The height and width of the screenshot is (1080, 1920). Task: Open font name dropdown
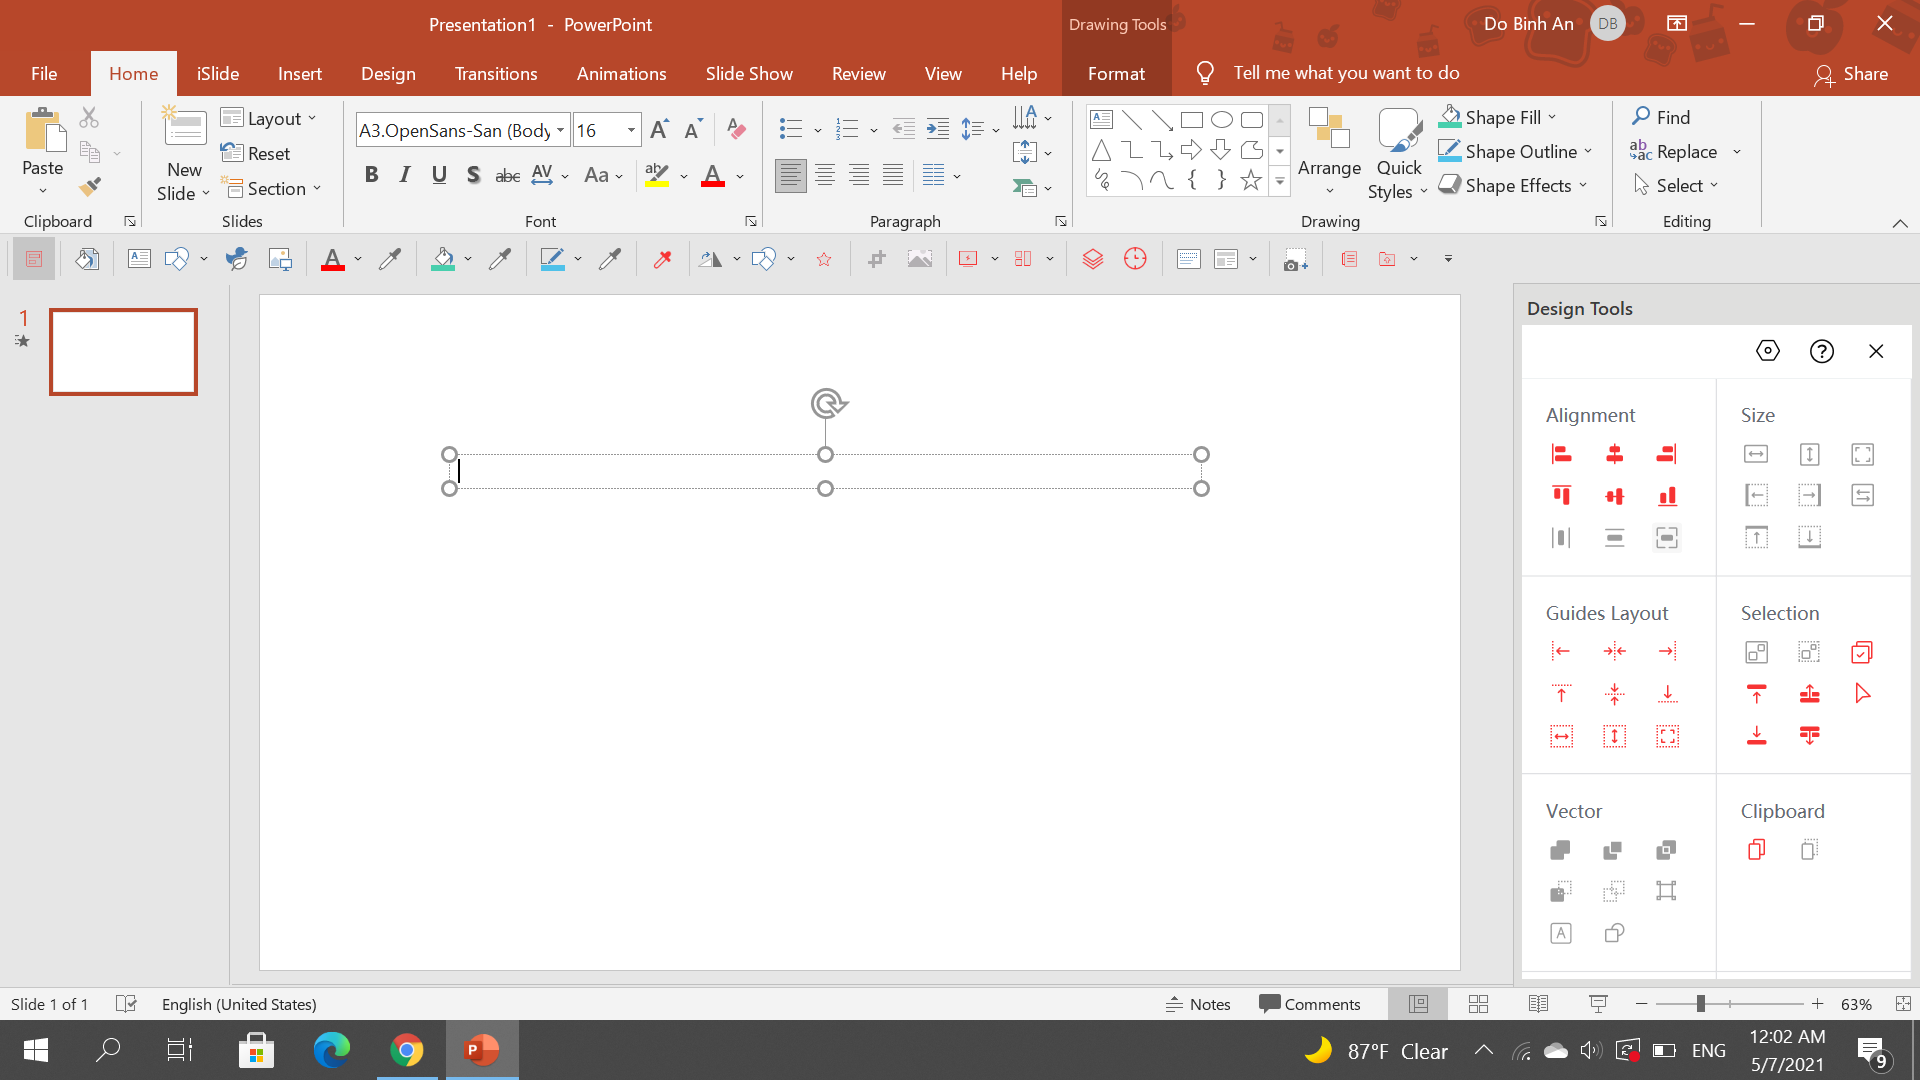point(561,130)
